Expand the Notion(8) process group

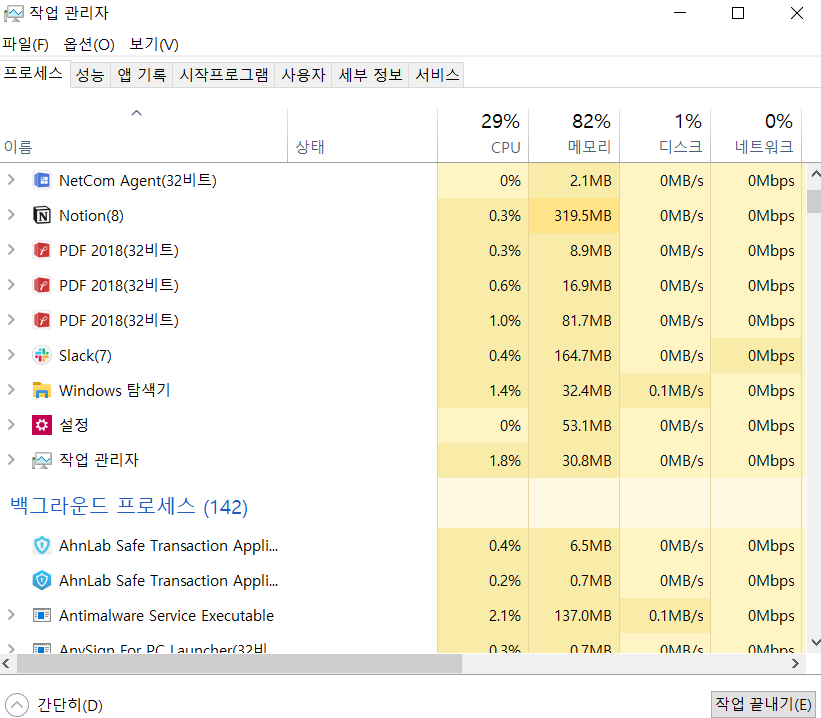11,215
